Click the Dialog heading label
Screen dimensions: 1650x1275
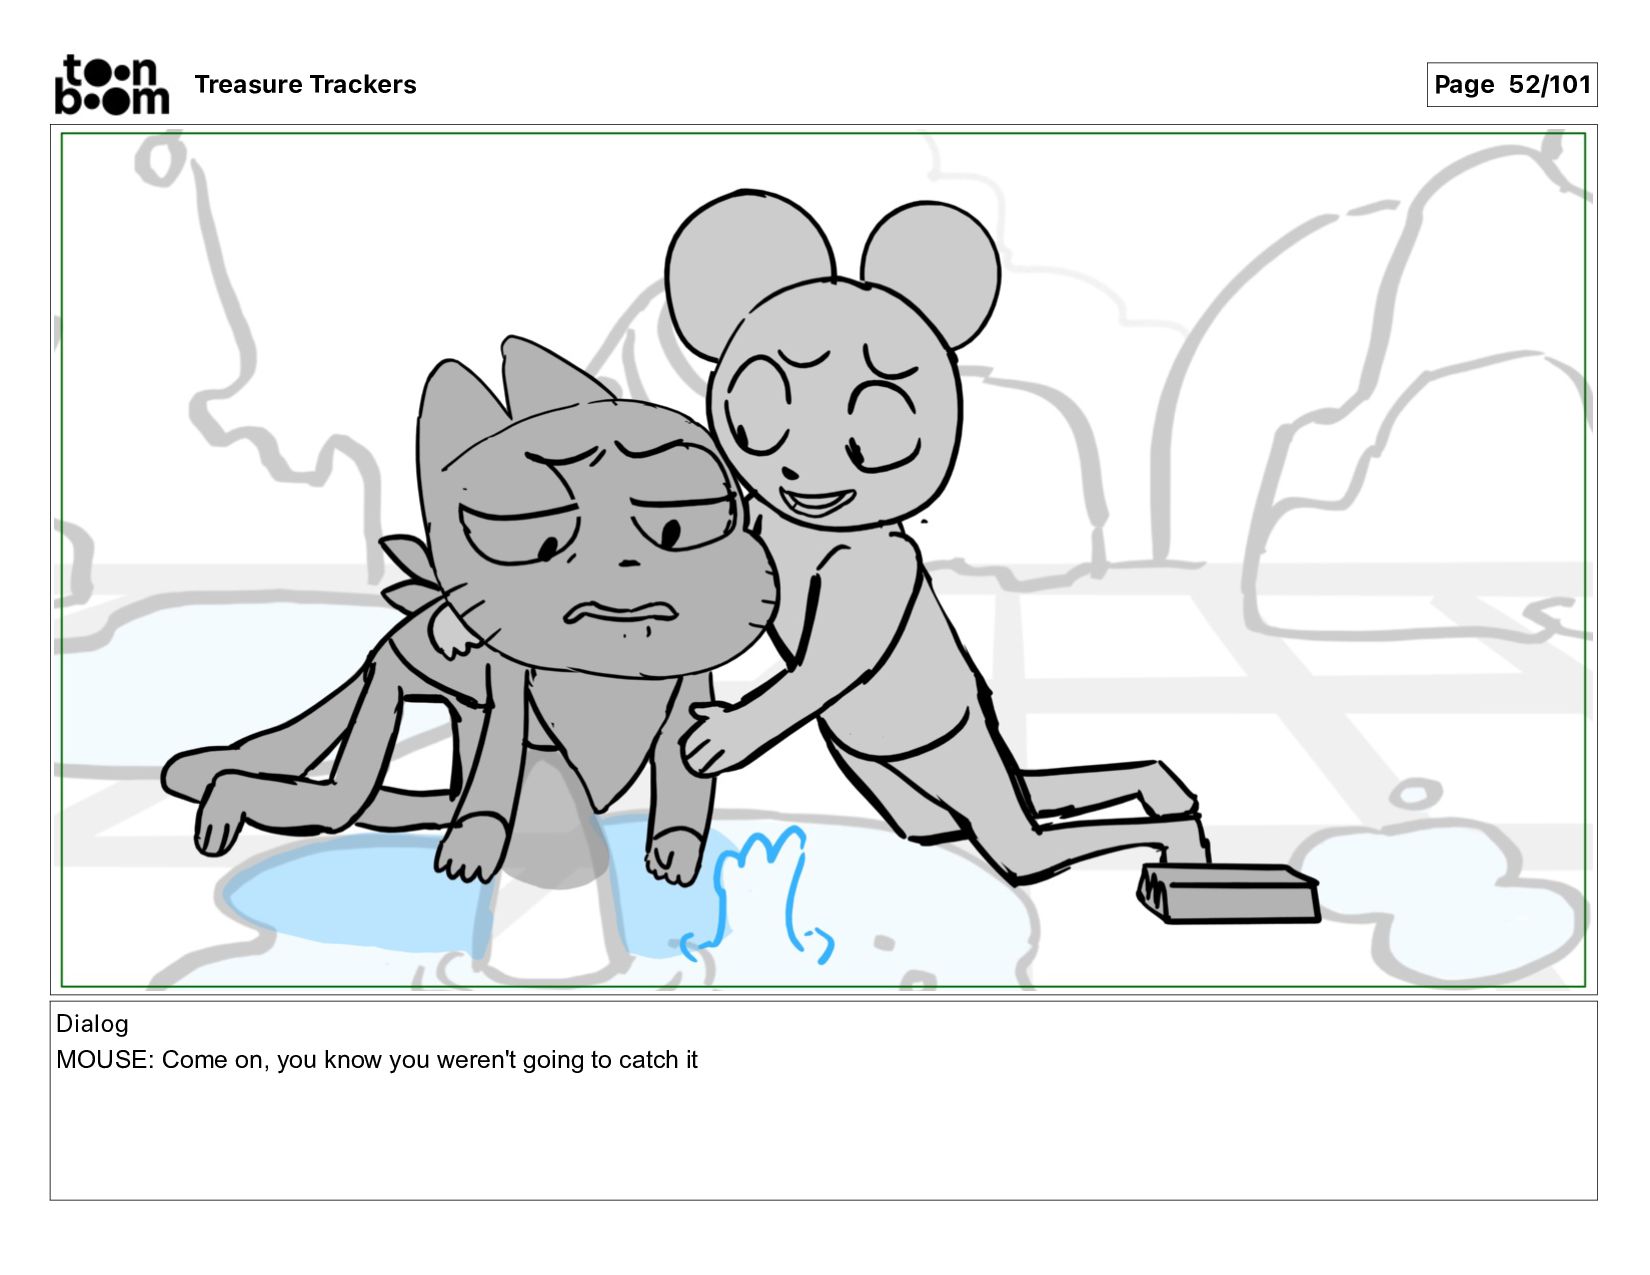pos(92,1024)
